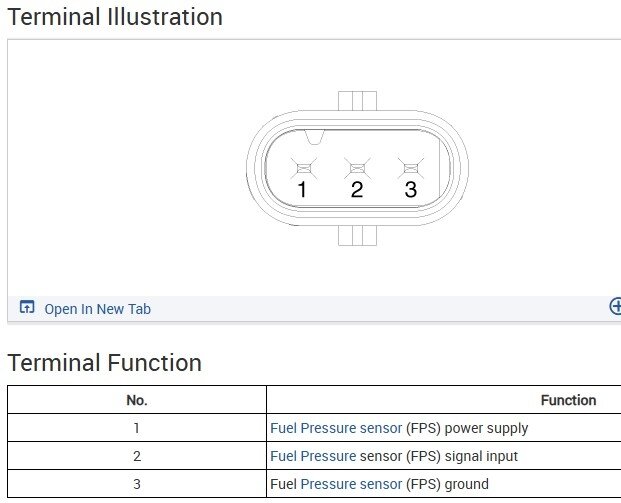Screen dimensions: 621x503
Task: Select table cell number 3 in No. column
Action: (x=137, y=484)
